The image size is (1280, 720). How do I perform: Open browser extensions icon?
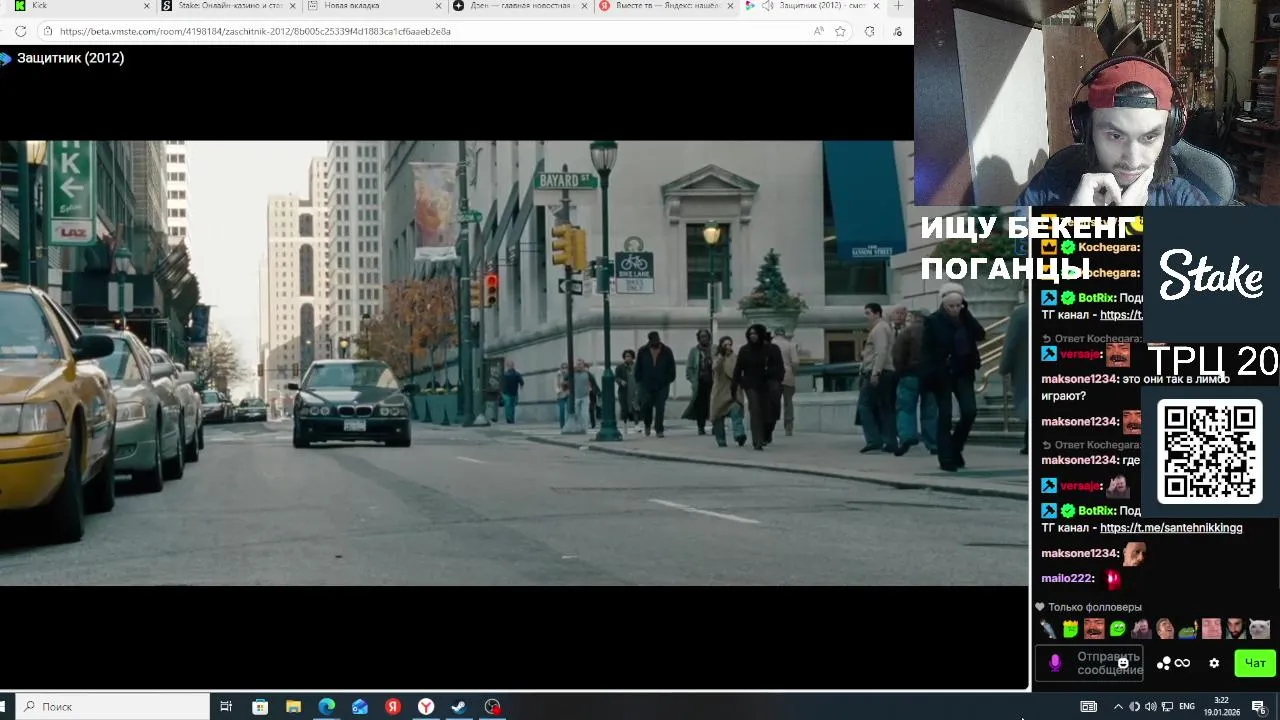(x=869, y=31)
